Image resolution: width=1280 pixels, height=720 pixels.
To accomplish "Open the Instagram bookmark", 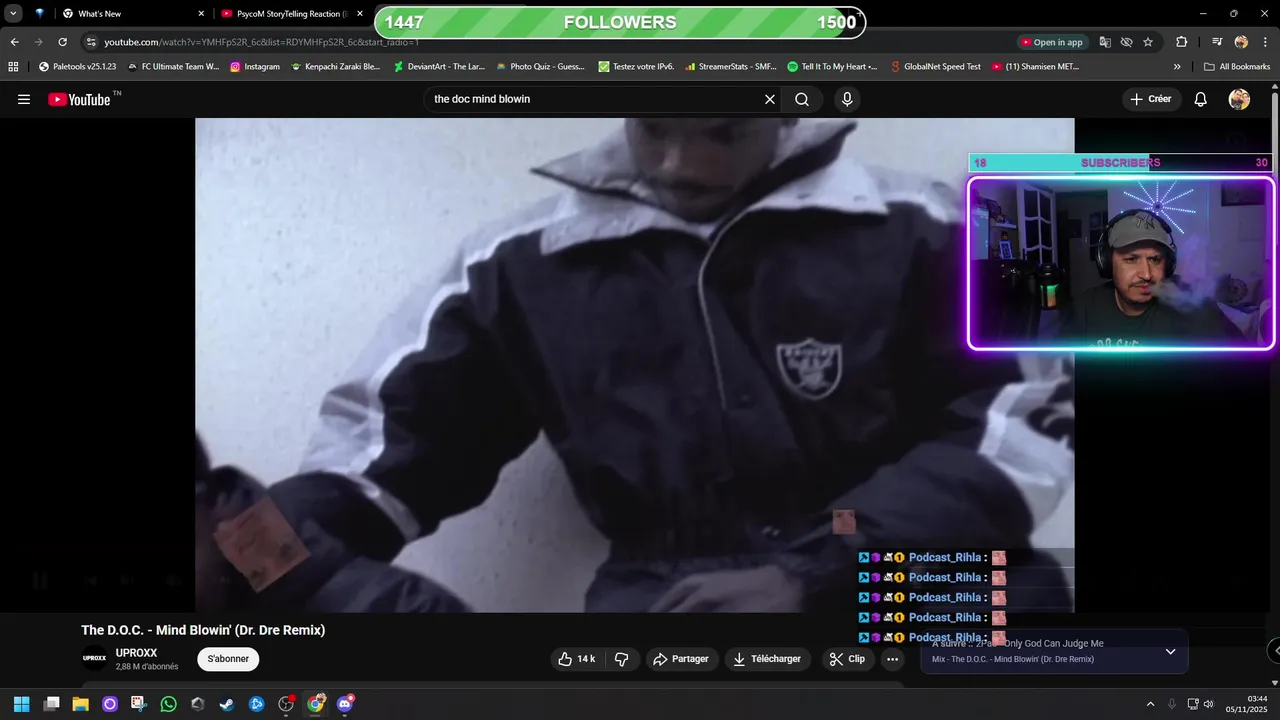I will click(x=255, y=67).
